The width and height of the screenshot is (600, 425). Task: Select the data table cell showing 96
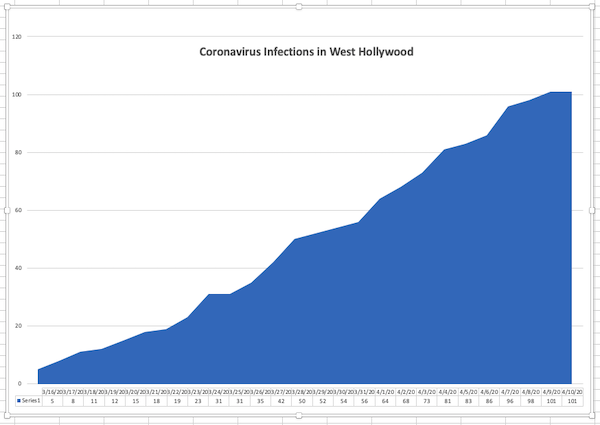point(510,401)
